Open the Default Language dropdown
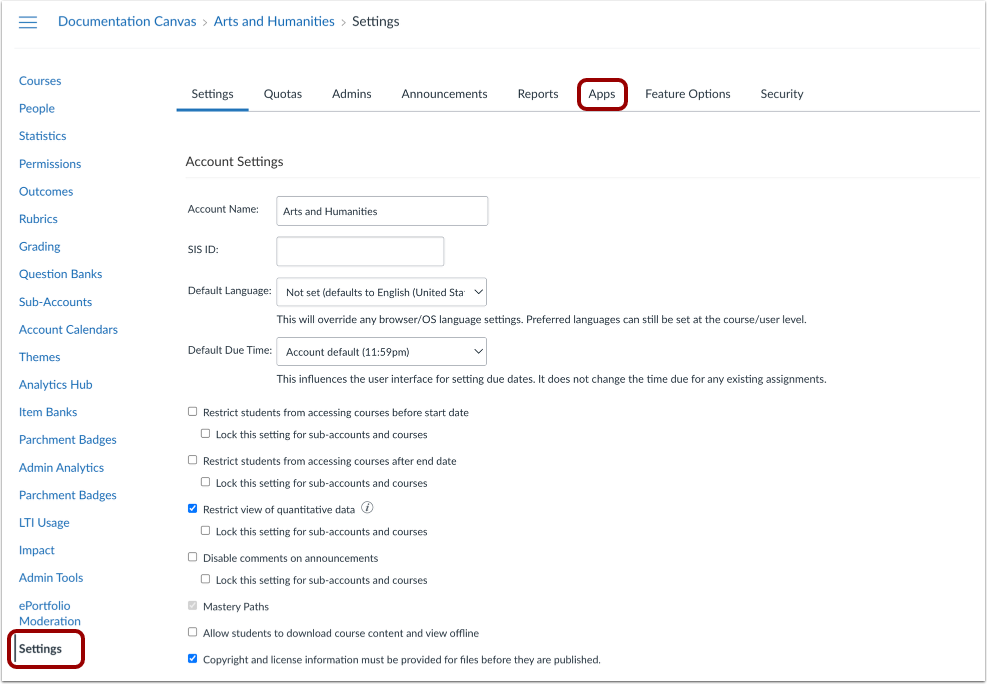 click(x=381, y=291)
